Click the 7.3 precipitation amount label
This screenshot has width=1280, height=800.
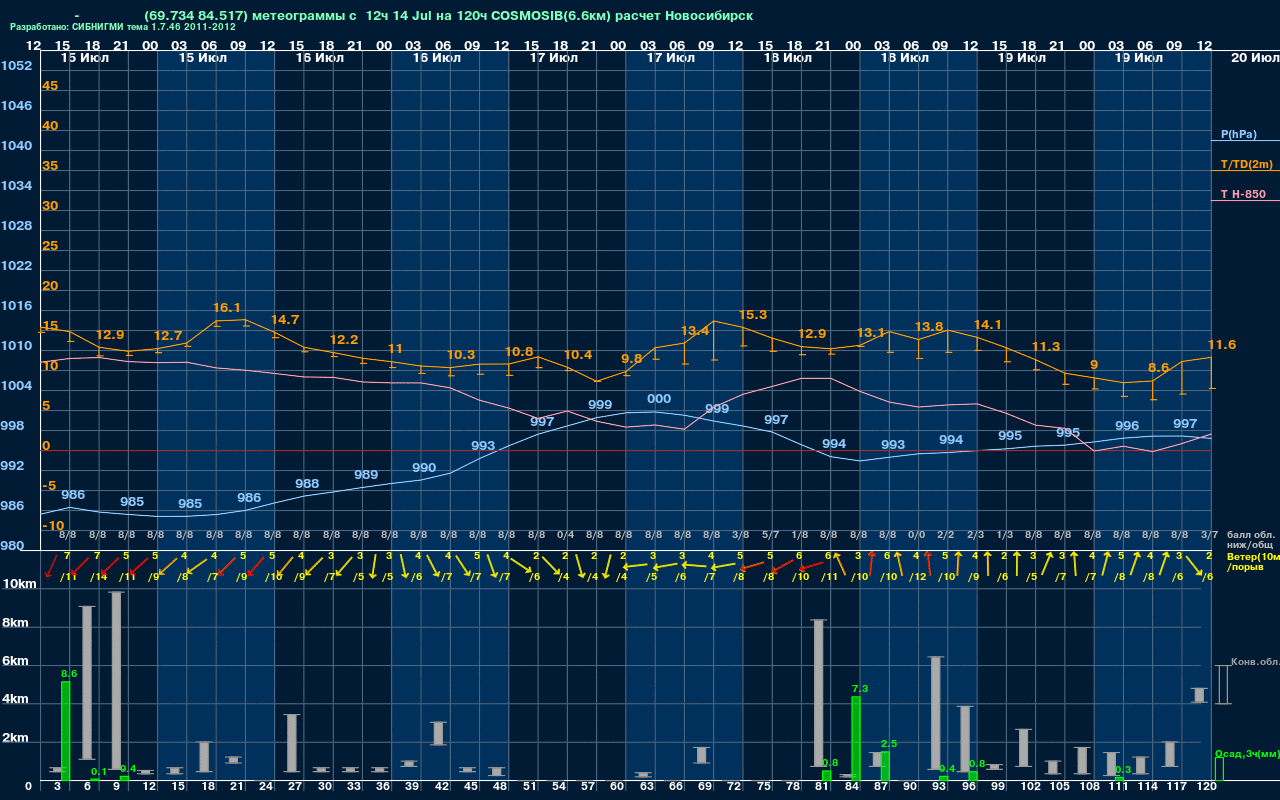(860, 690)
